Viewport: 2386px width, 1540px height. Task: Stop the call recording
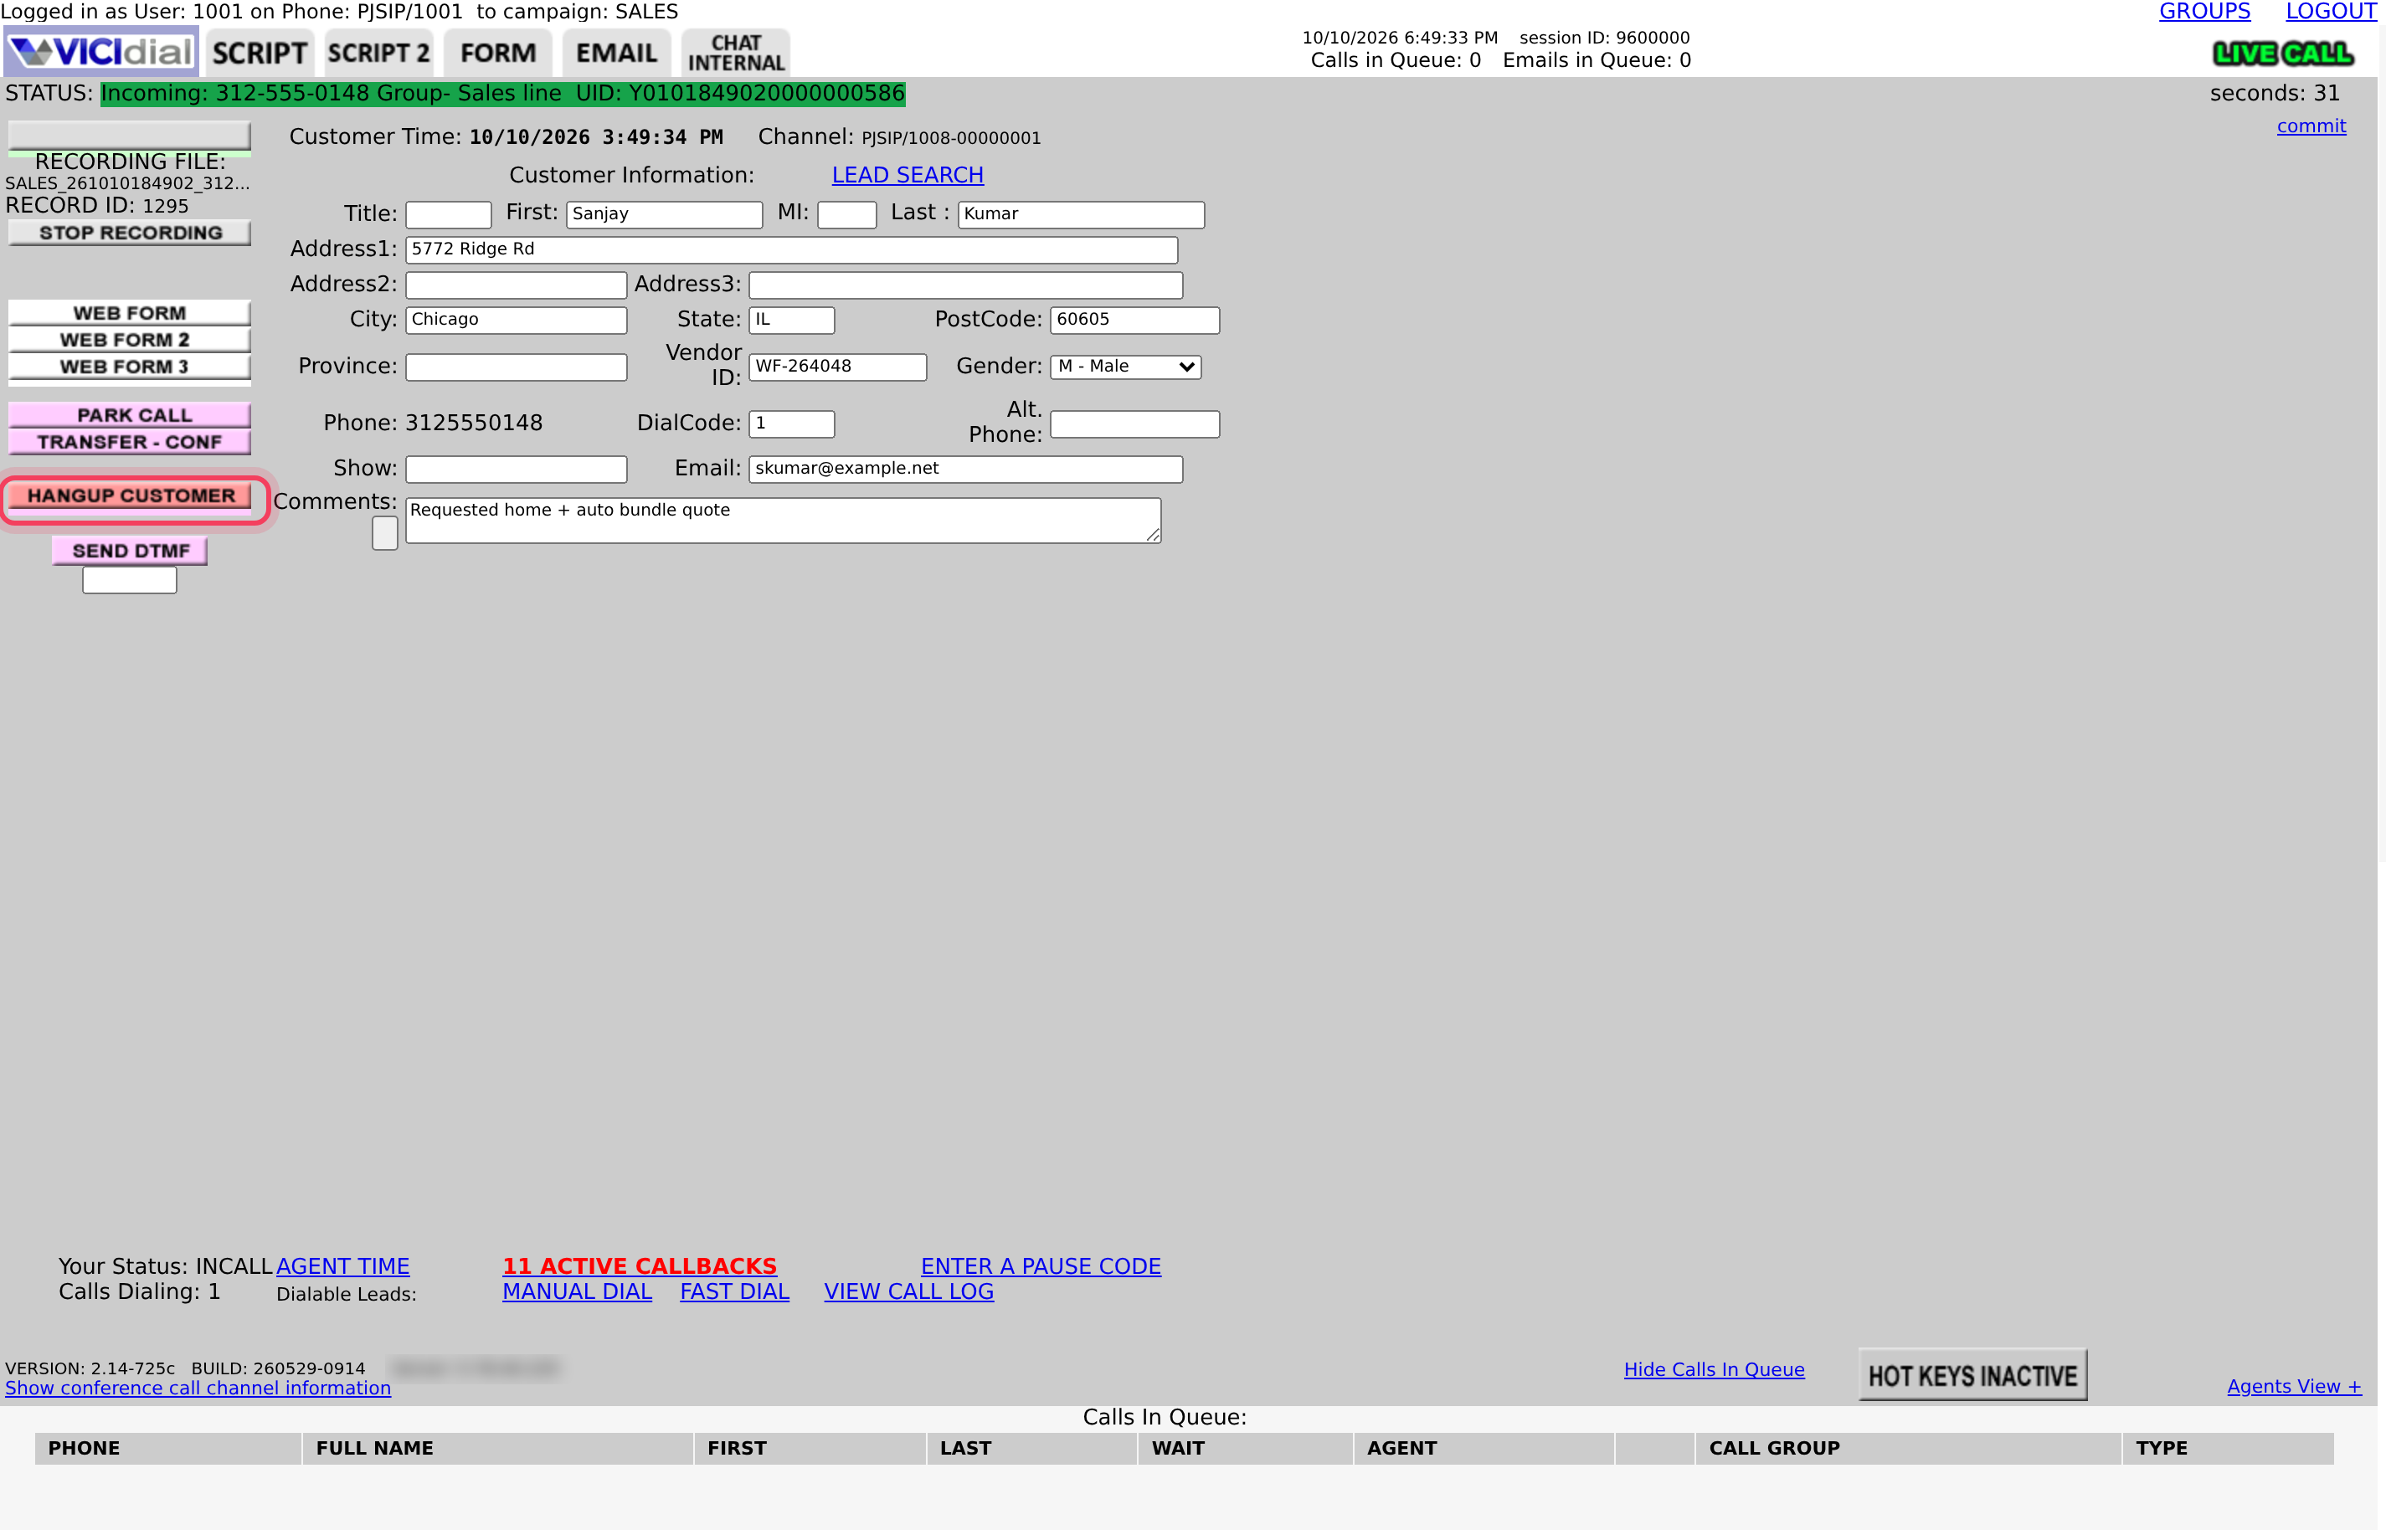coord(130,233)
